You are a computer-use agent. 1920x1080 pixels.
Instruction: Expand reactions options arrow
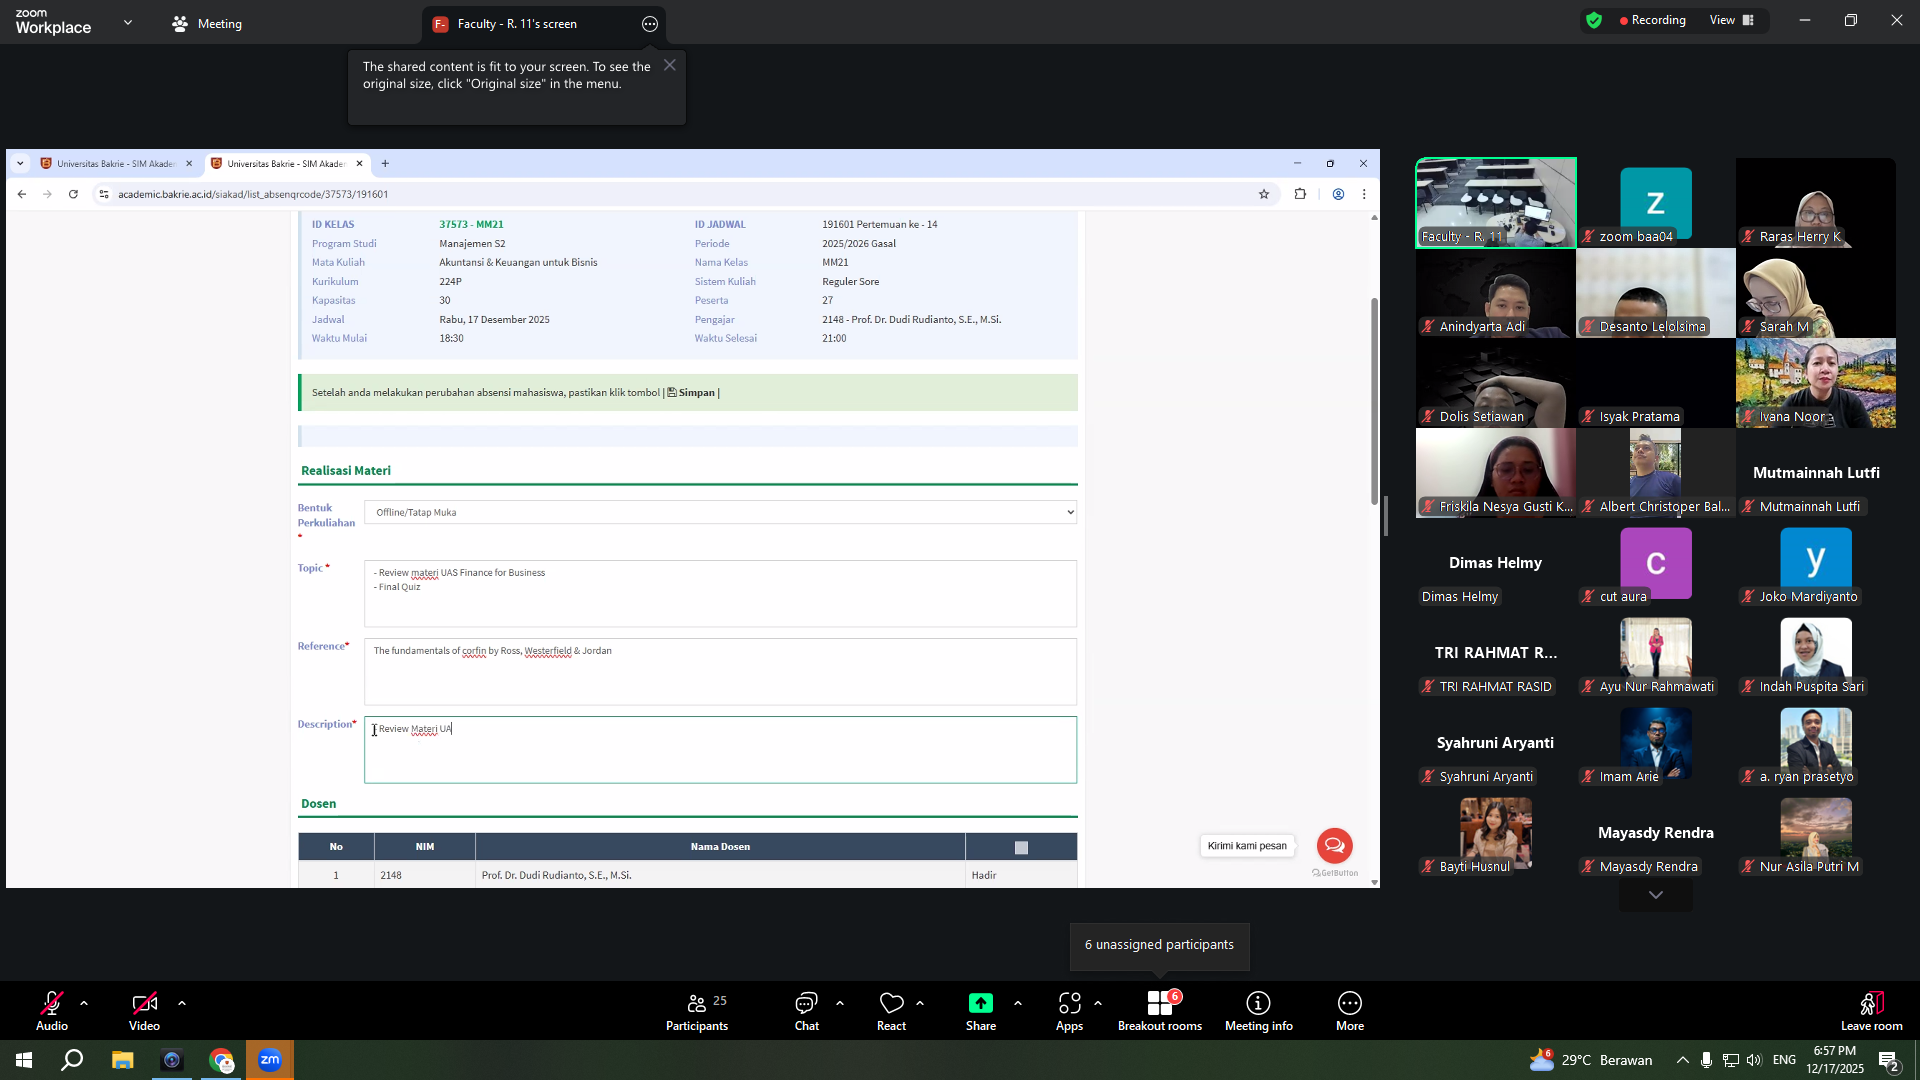pos(920,1003)
